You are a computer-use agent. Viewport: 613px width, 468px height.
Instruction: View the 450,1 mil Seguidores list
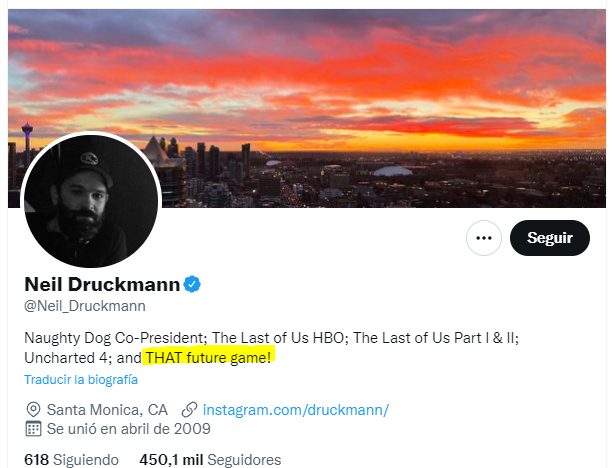pos(210,460)
